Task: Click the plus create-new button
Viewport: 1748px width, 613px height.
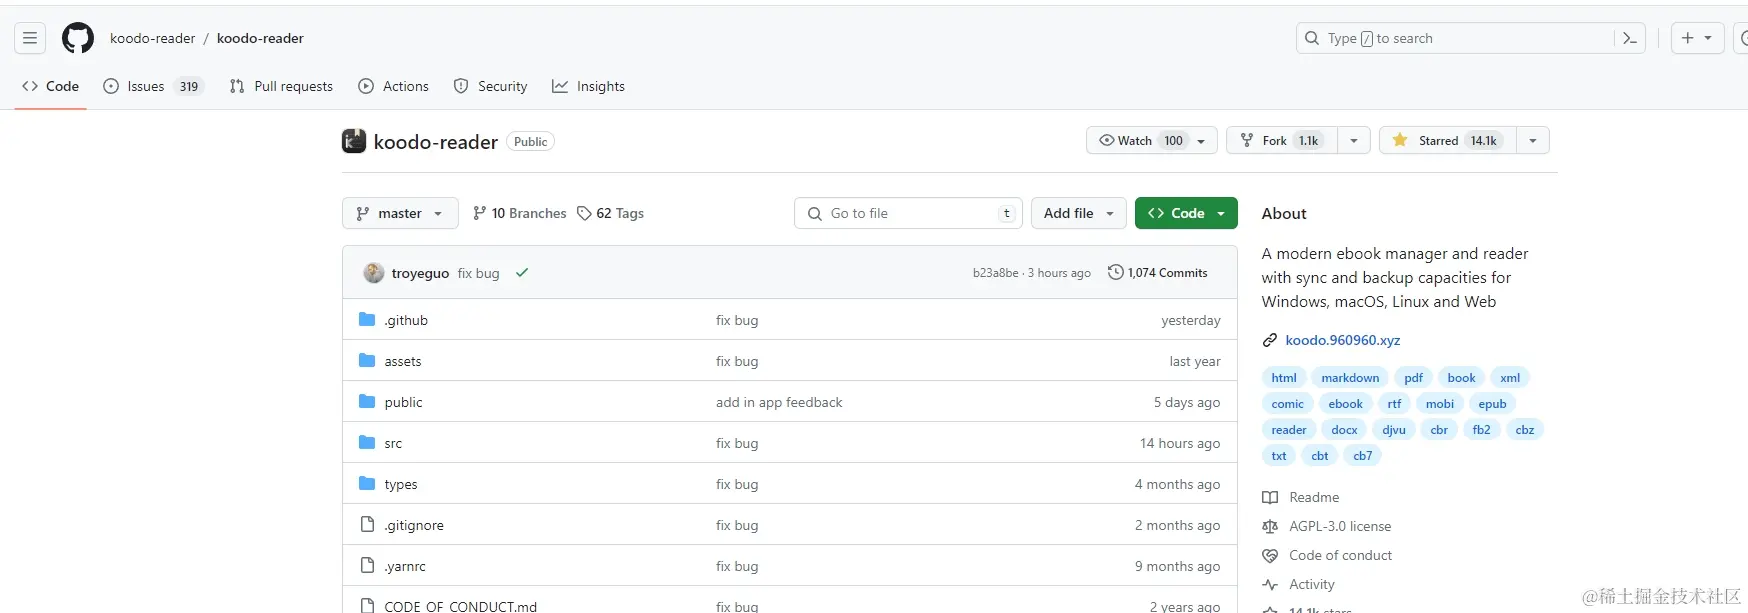Action: pyautogui.click(x=1688, y=38)
